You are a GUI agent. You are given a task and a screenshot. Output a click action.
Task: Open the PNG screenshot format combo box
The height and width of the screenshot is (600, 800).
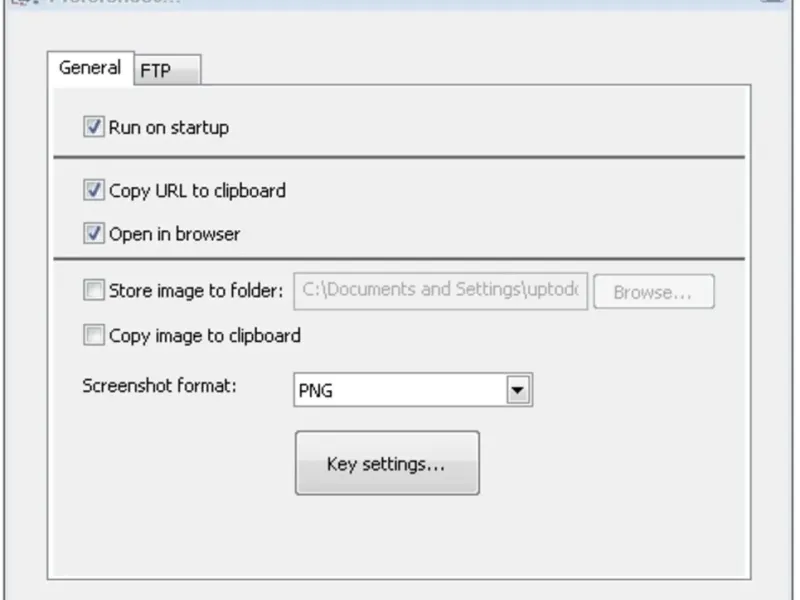[x=400, y=391]
